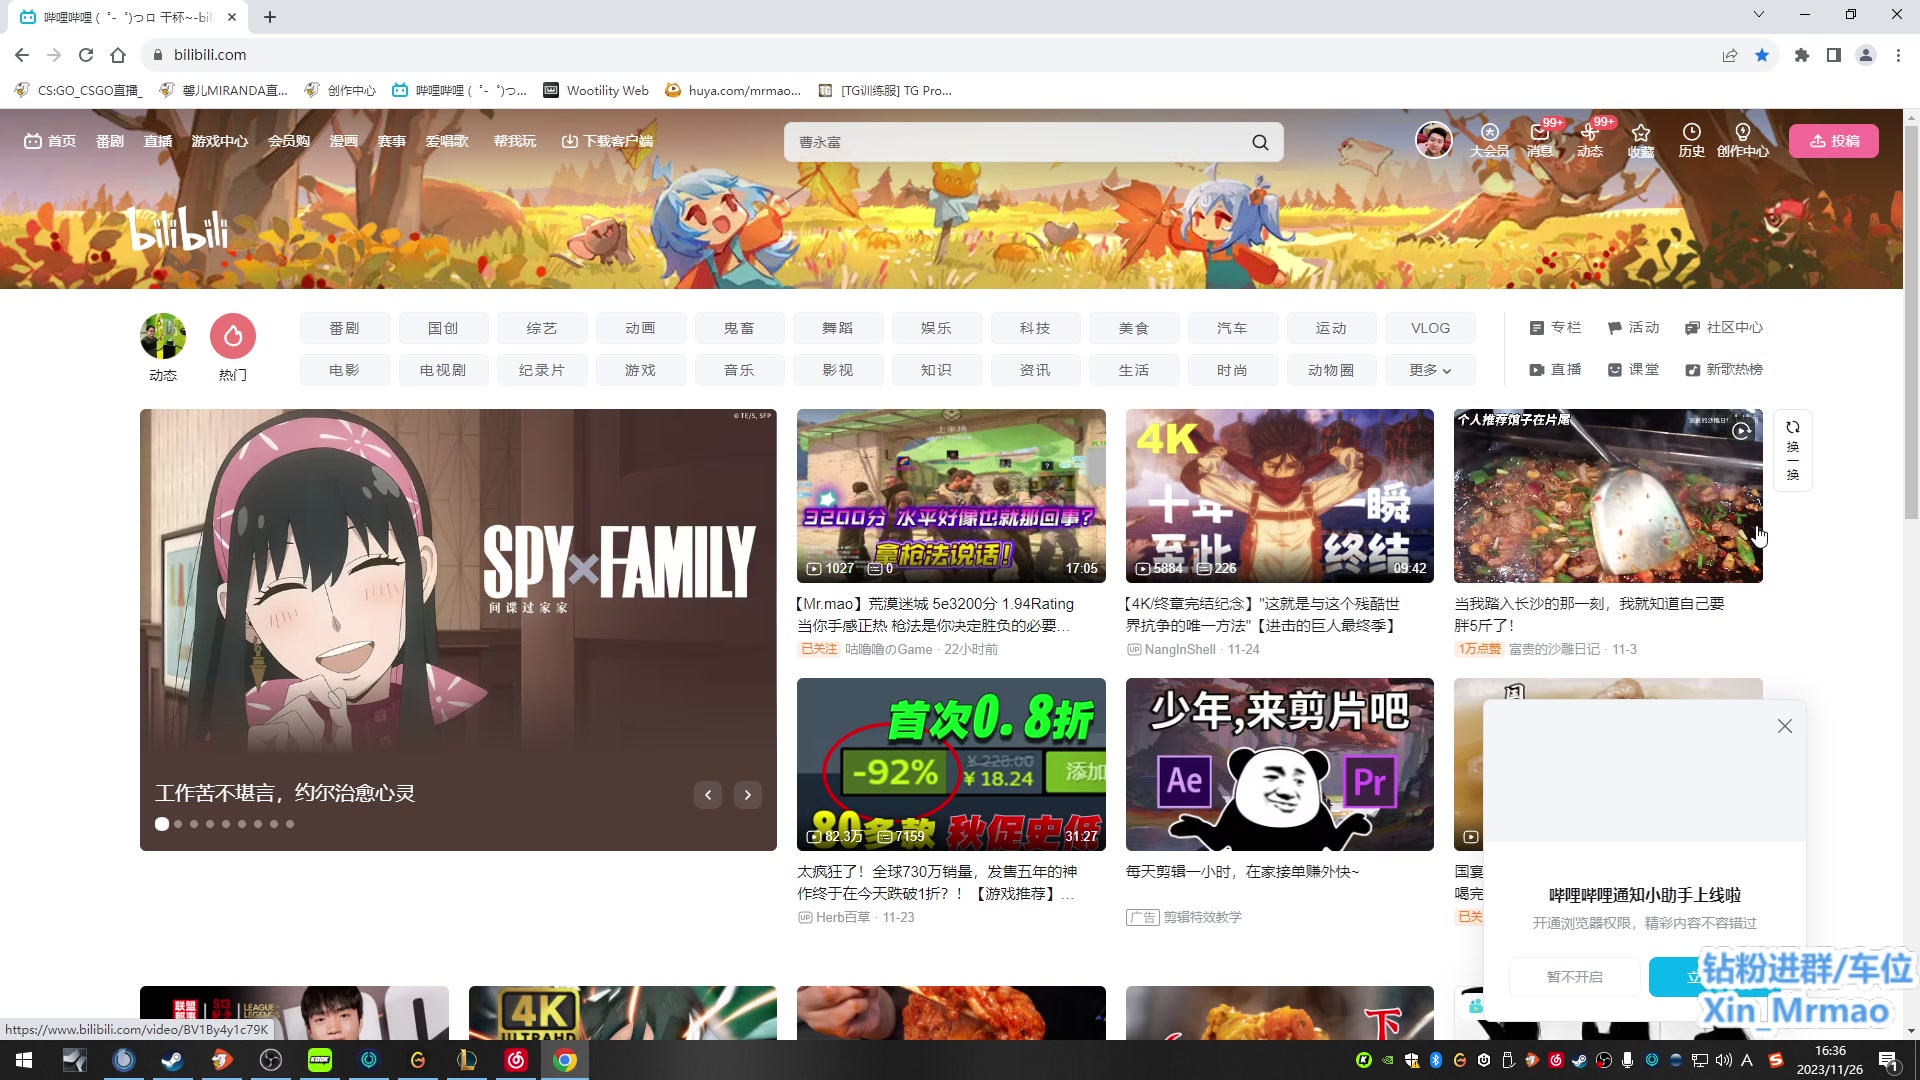Open the 专栏 link

(1556, 328)
